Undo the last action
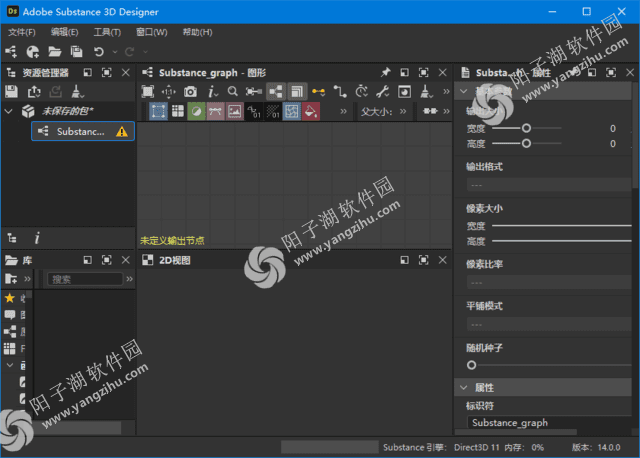The height and width of the screenshot is (458, 640). (x=99, y=52)
